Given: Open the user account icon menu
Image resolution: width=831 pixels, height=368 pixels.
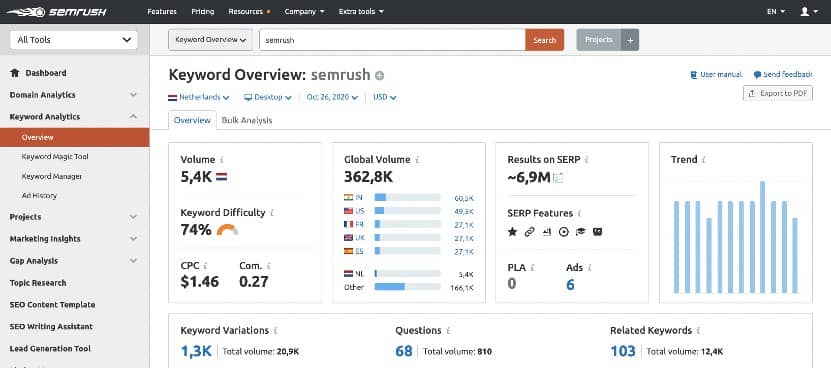Looking at the screenshot, I should pyautogui.click(x=808, y=11).
